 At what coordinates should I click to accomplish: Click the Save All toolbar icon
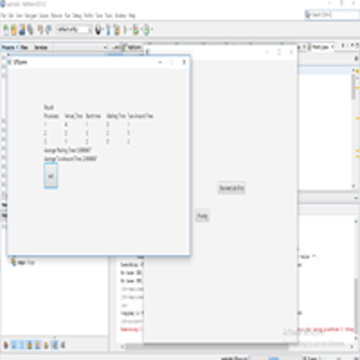click(30, 30)
